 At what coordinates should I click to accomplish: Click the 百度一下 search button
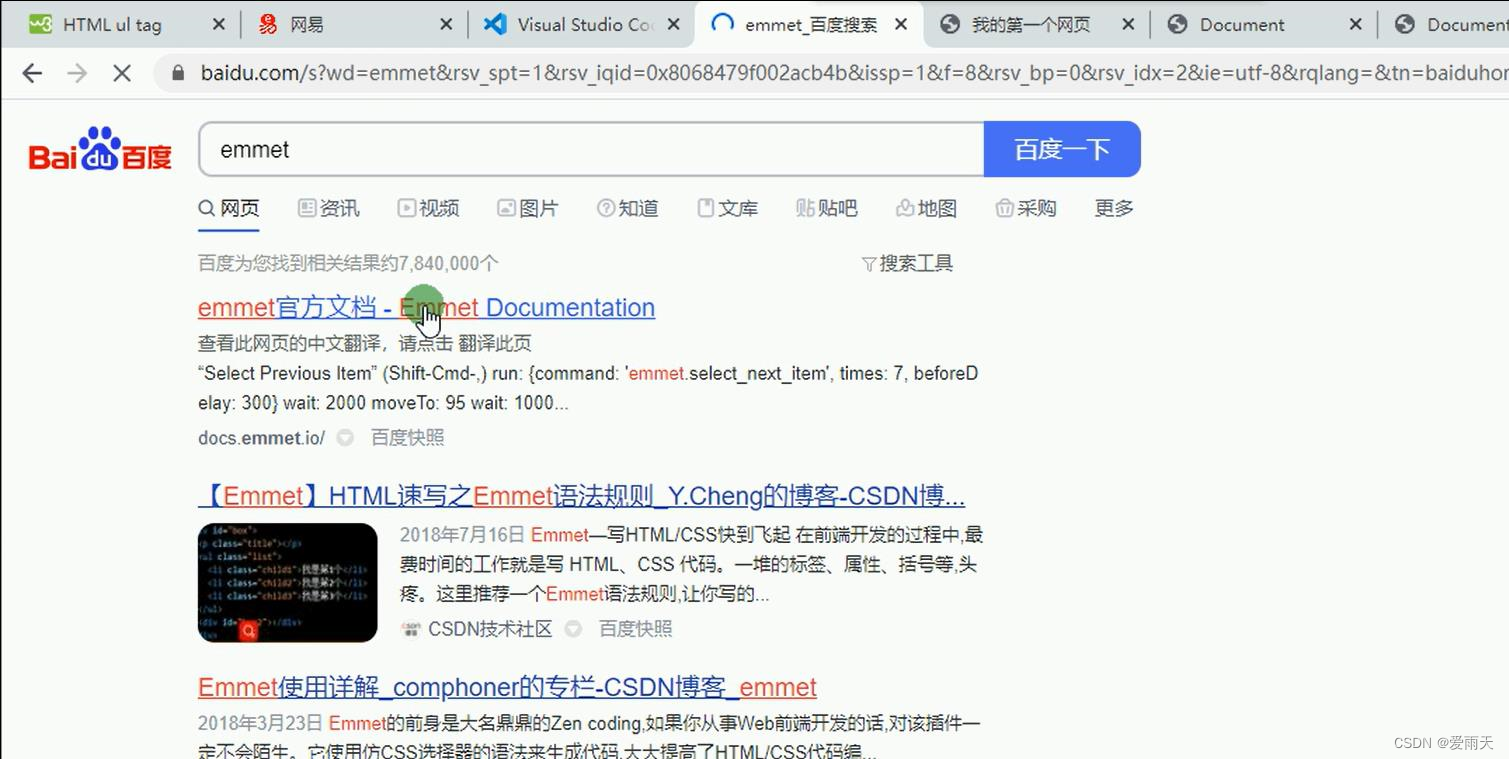coord(1062,148)
